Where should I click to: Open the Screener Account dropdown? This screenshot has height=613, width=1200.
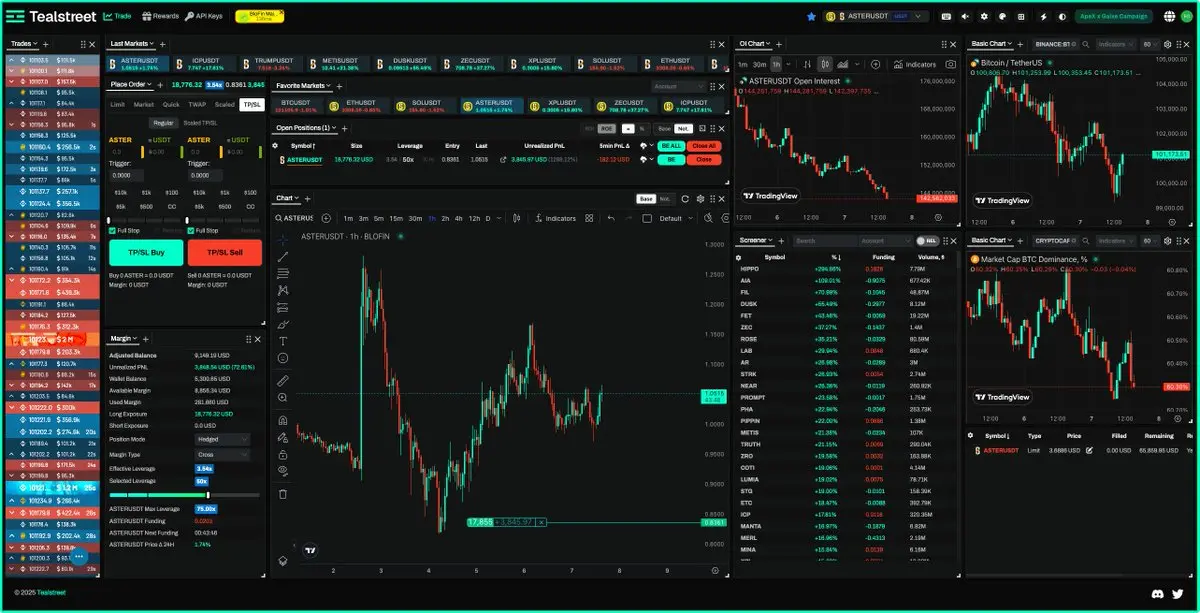tap(884, 241)
